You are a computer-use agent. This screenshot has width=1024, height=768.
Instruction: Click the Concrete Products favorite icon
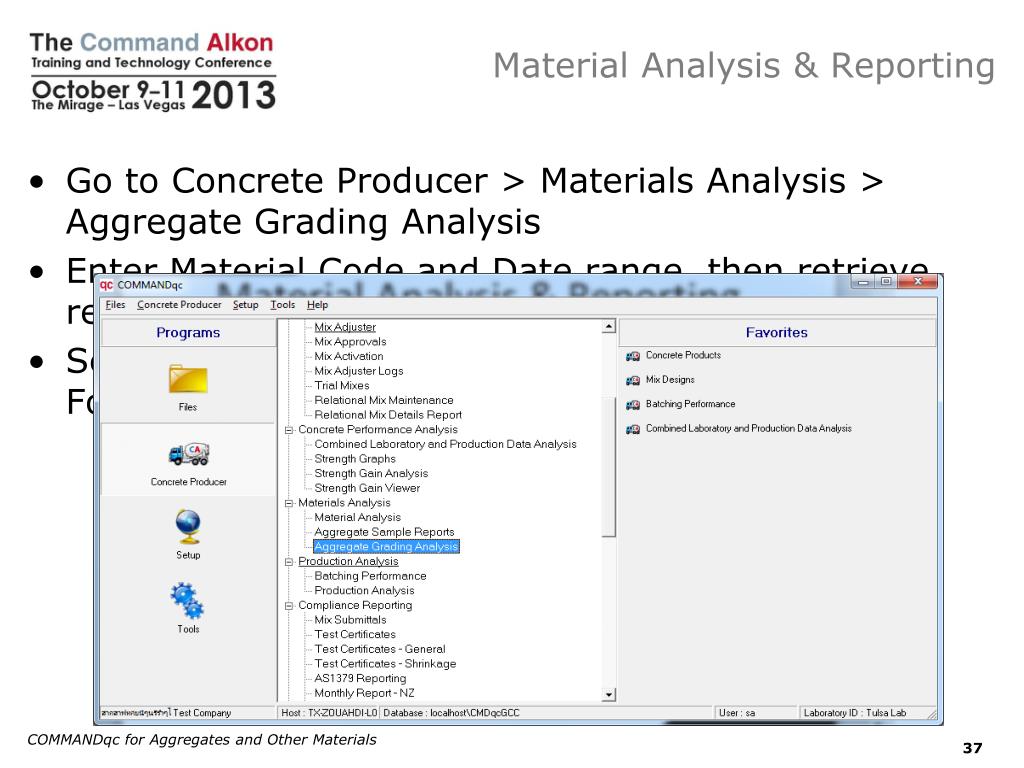tap(633, 356)
